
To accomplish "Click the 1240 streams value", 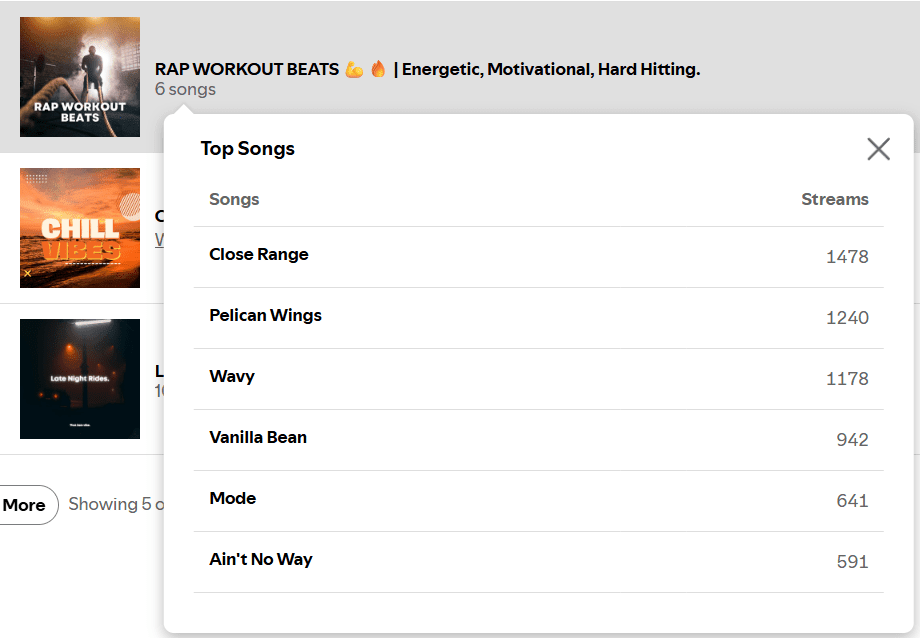I will (847, 318).
